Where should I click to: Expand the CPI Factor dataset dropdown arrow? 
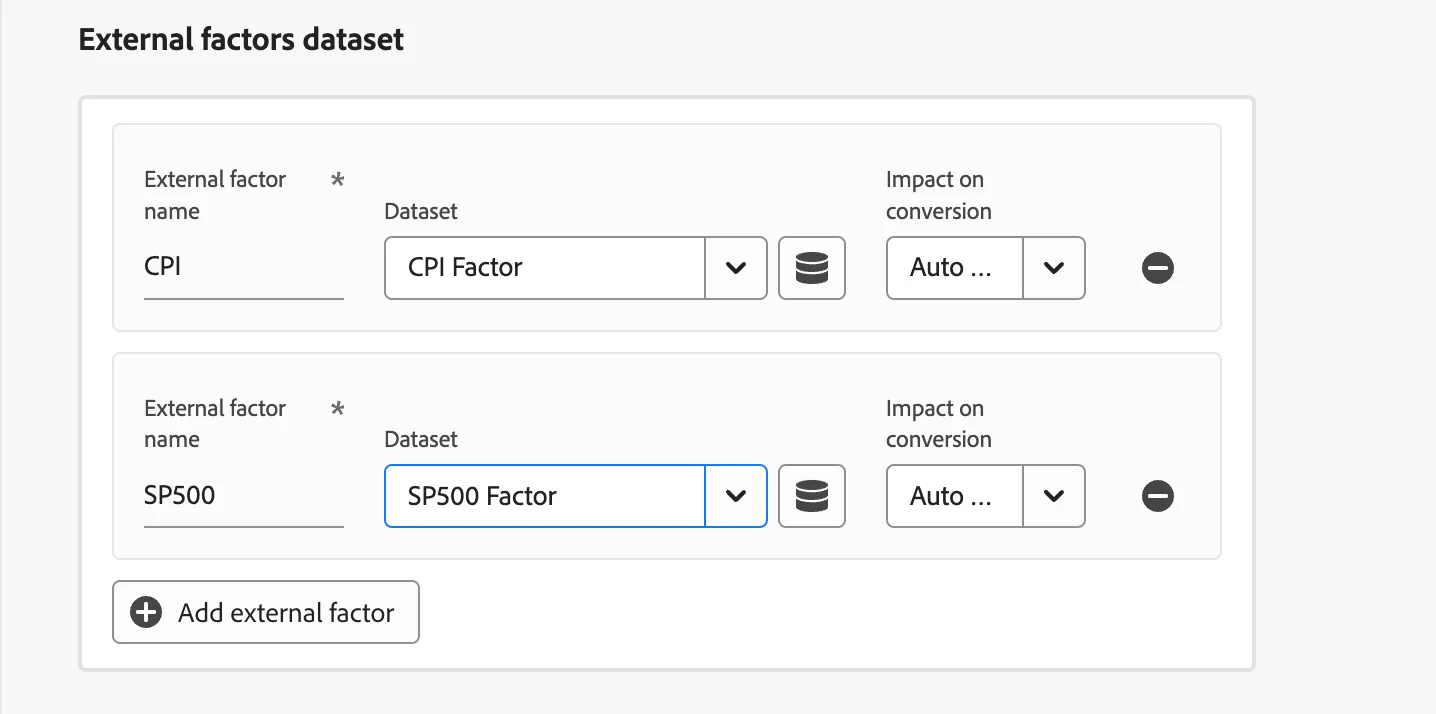click(736, 268)
